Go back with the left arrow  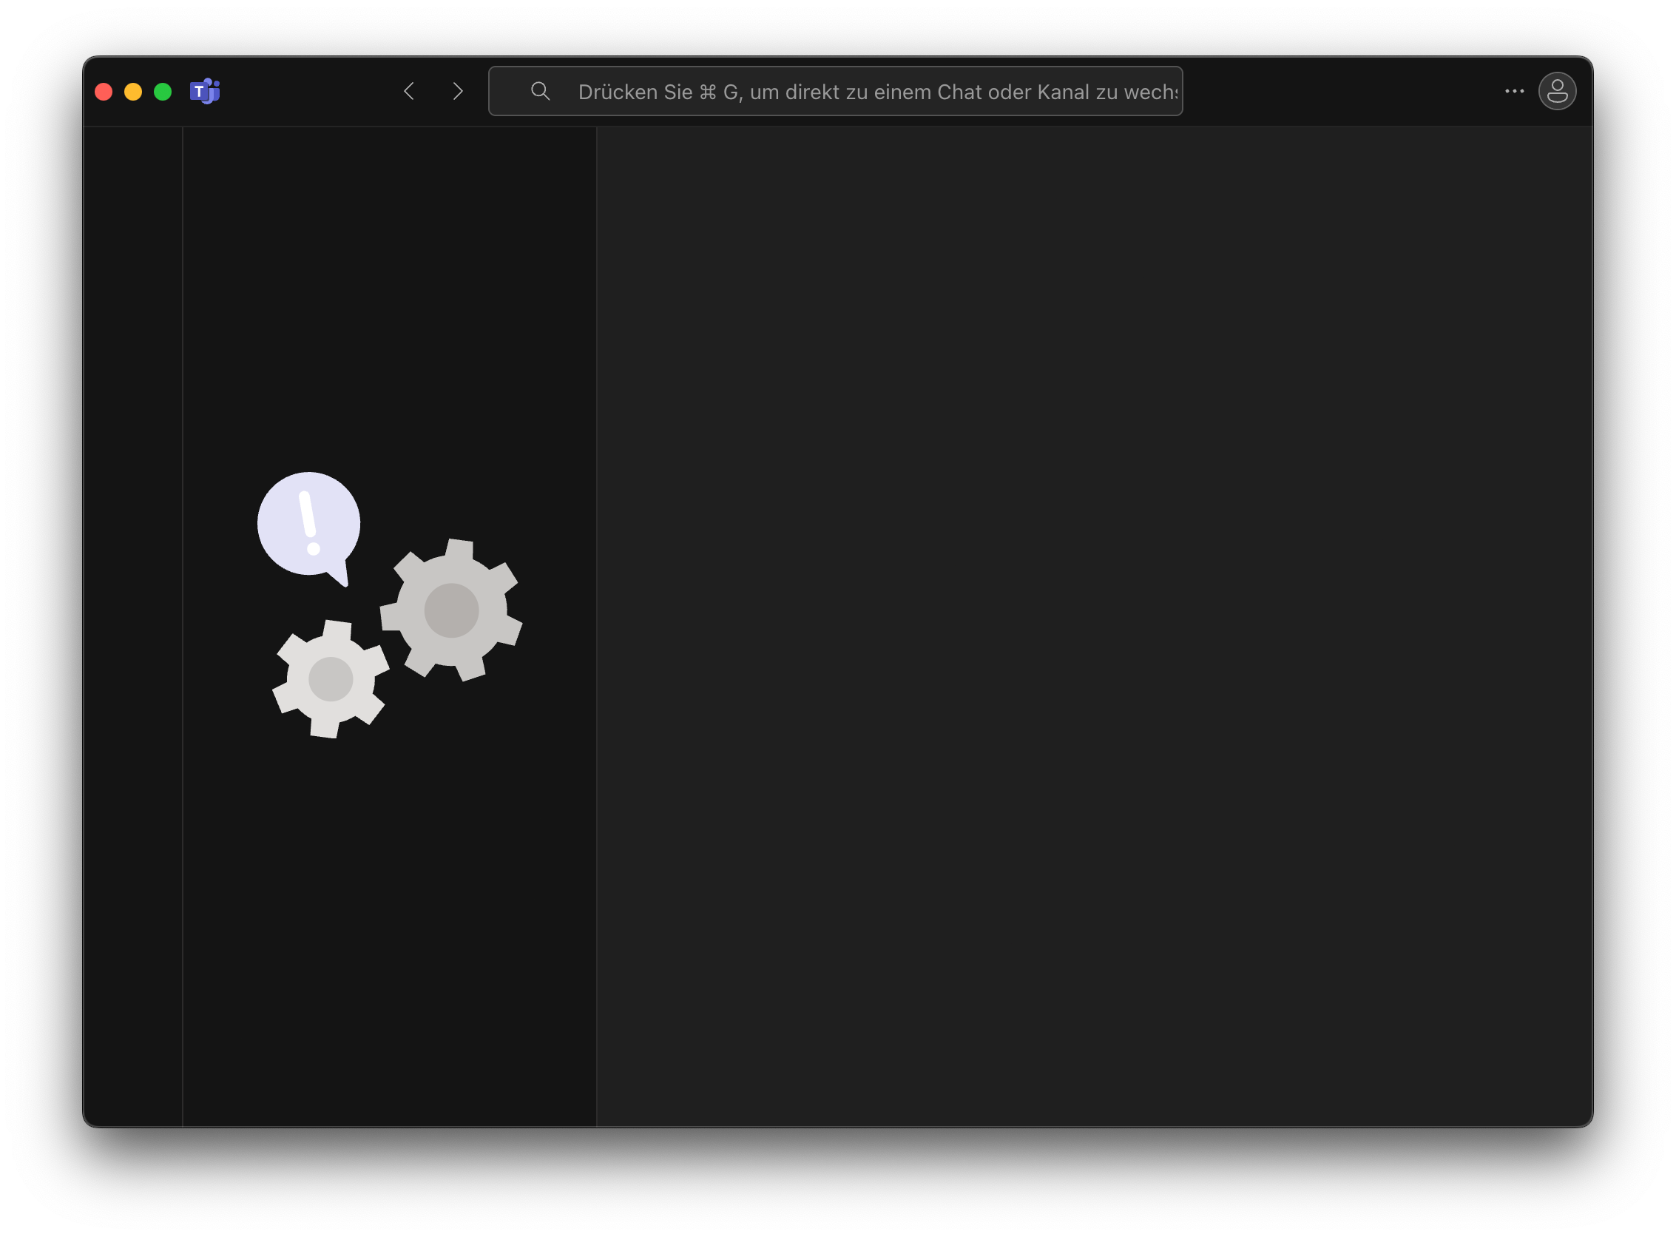[409, 91]
